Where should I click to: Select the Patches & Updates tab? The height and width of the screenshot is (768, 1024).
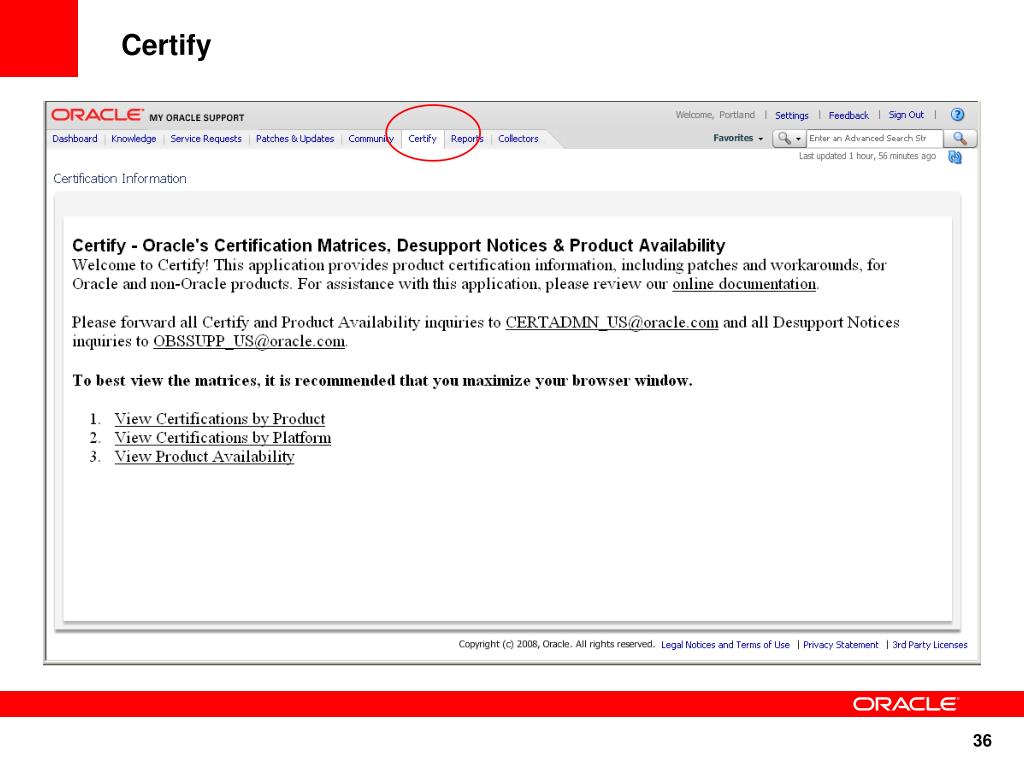295,138
